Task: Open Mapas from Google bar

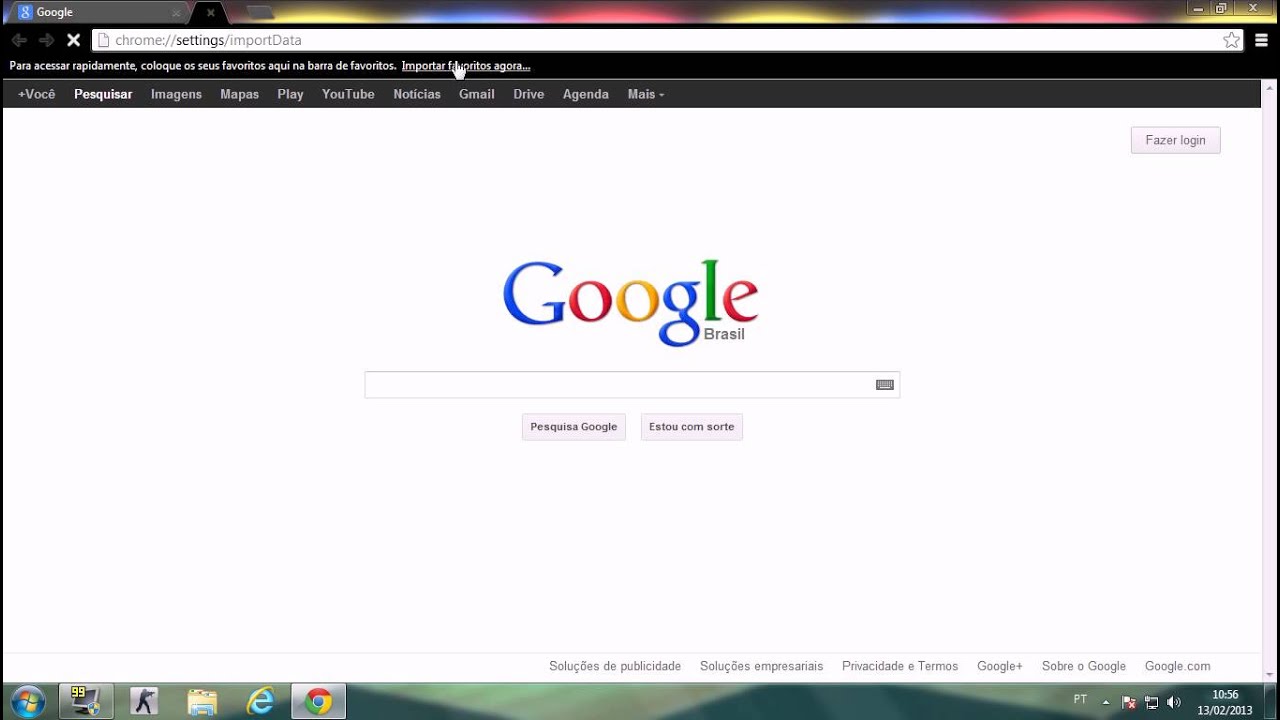Action: pyautogui.click(x=239, y=94)
